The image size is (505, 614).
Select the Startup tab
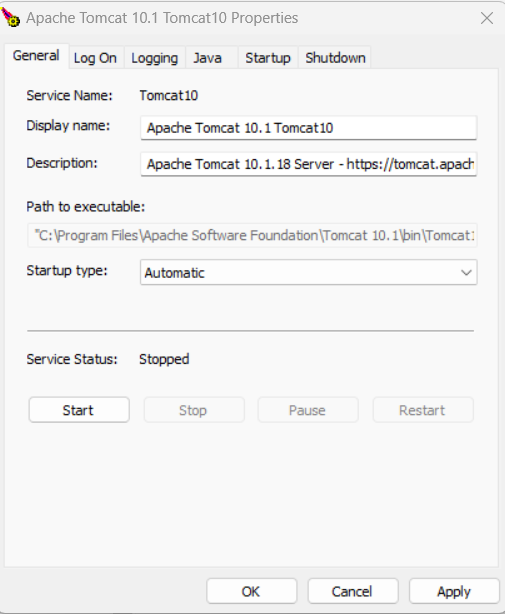(268, 58)
